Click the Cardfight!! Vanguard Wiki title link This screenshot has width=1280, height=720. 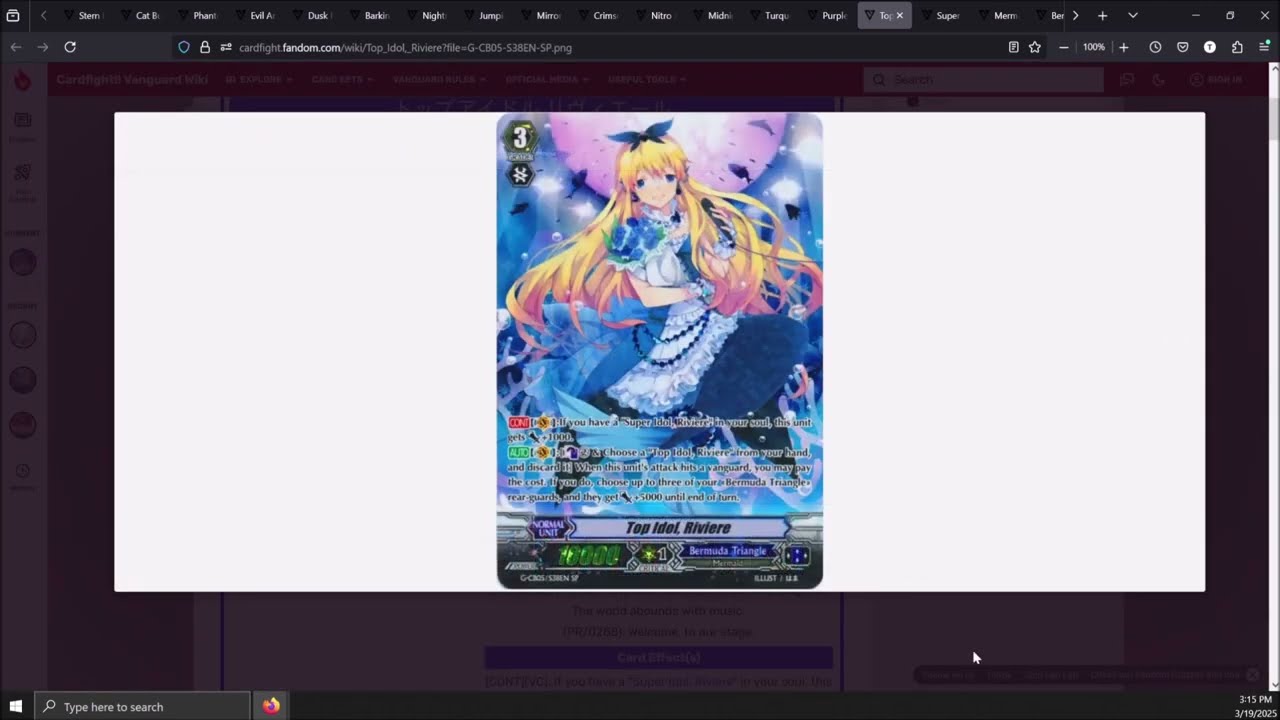pyautogui.click(x=132, y=79)
